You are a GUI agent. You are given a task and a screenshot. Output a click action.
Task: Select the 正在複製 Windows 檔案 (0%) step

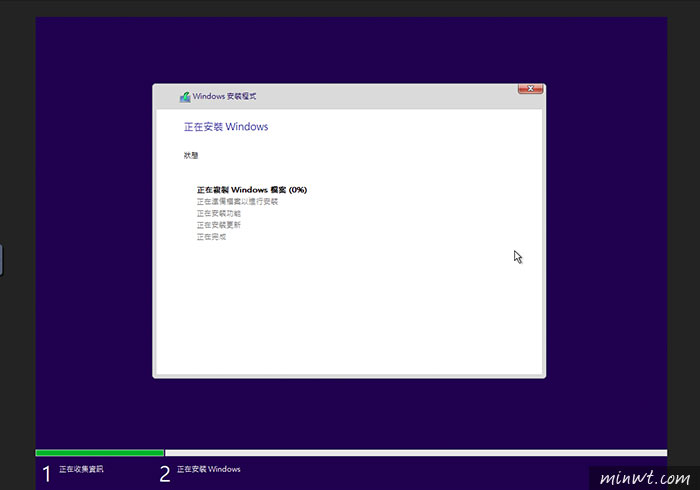click(252, 190)
